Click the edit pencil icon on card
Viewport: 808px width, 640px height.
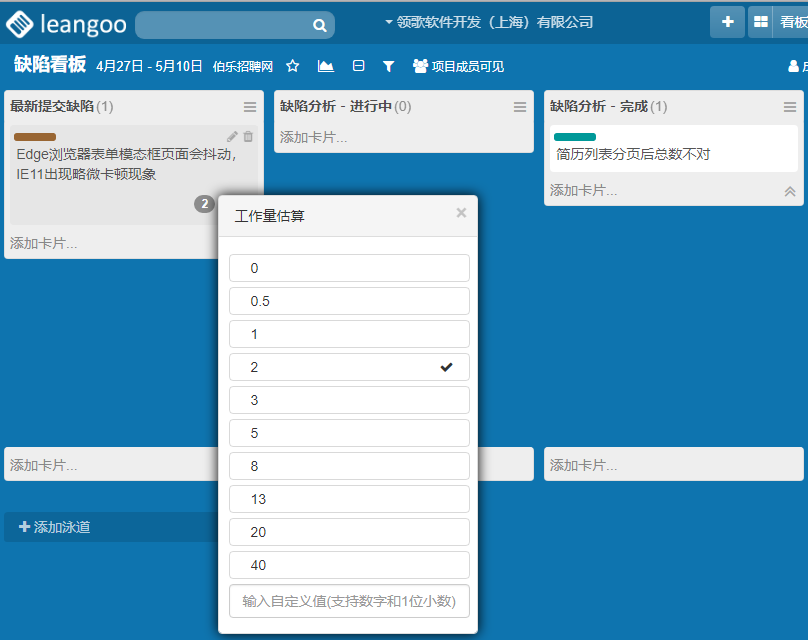232,136
